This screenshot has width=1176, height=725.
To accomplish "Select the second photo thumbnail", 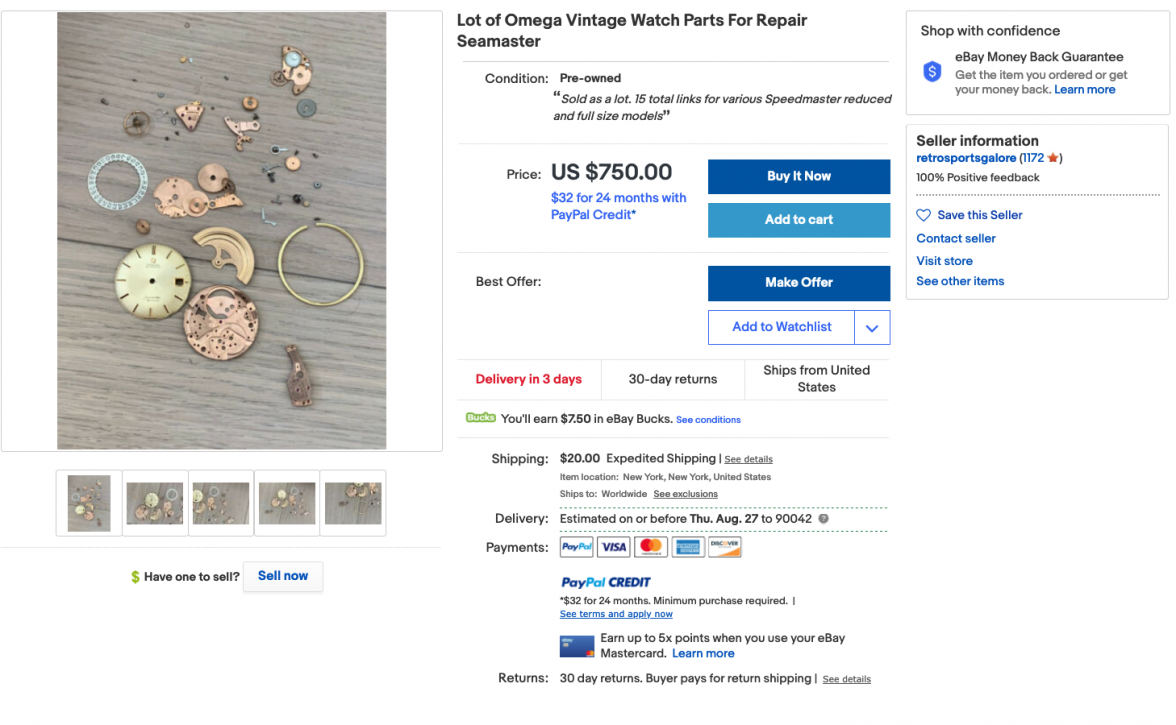I will point(155,503).
